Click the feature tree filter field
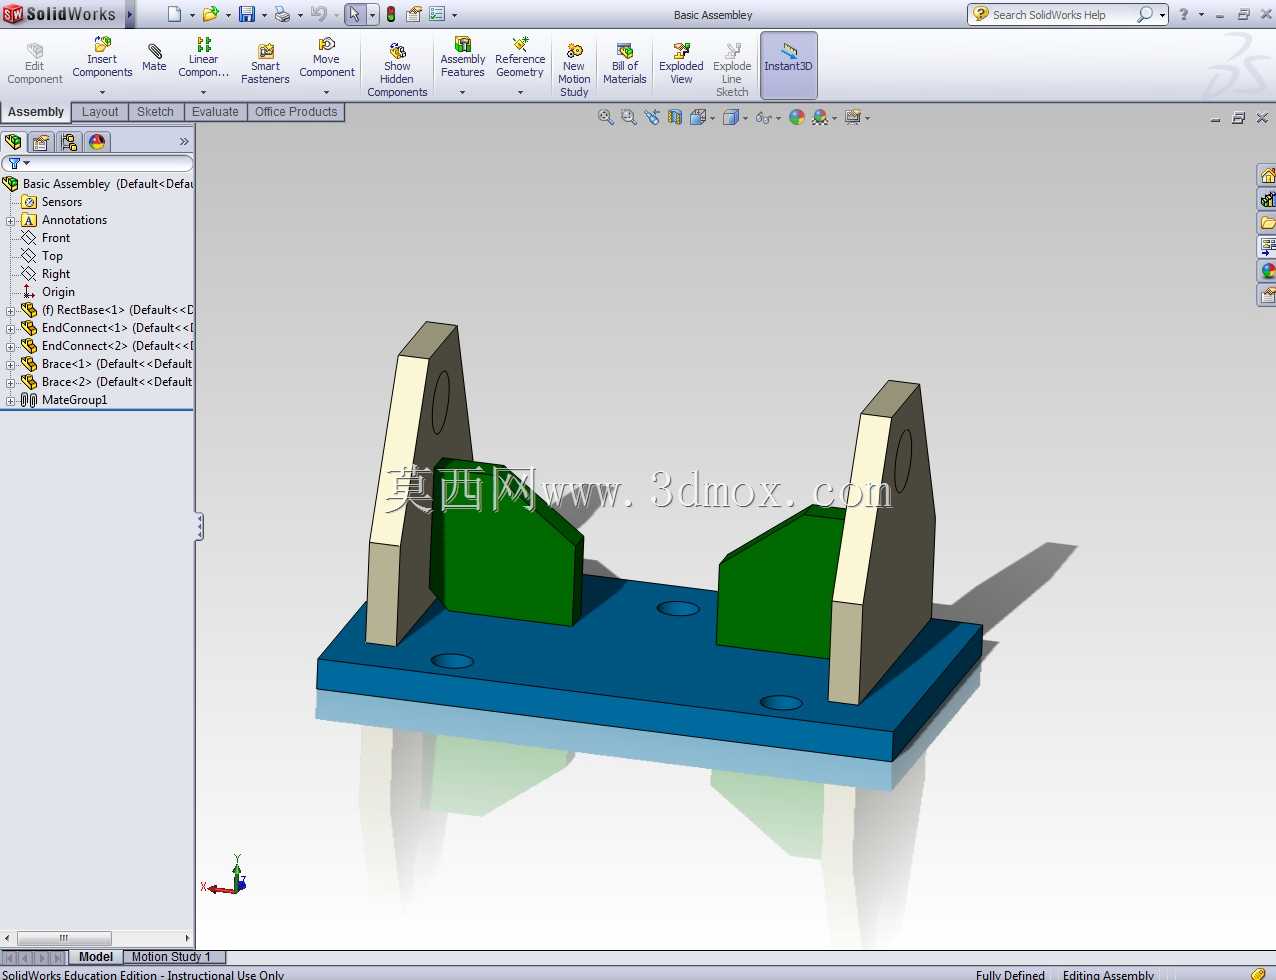This screenshot has width=1276, height=980. 97,163
